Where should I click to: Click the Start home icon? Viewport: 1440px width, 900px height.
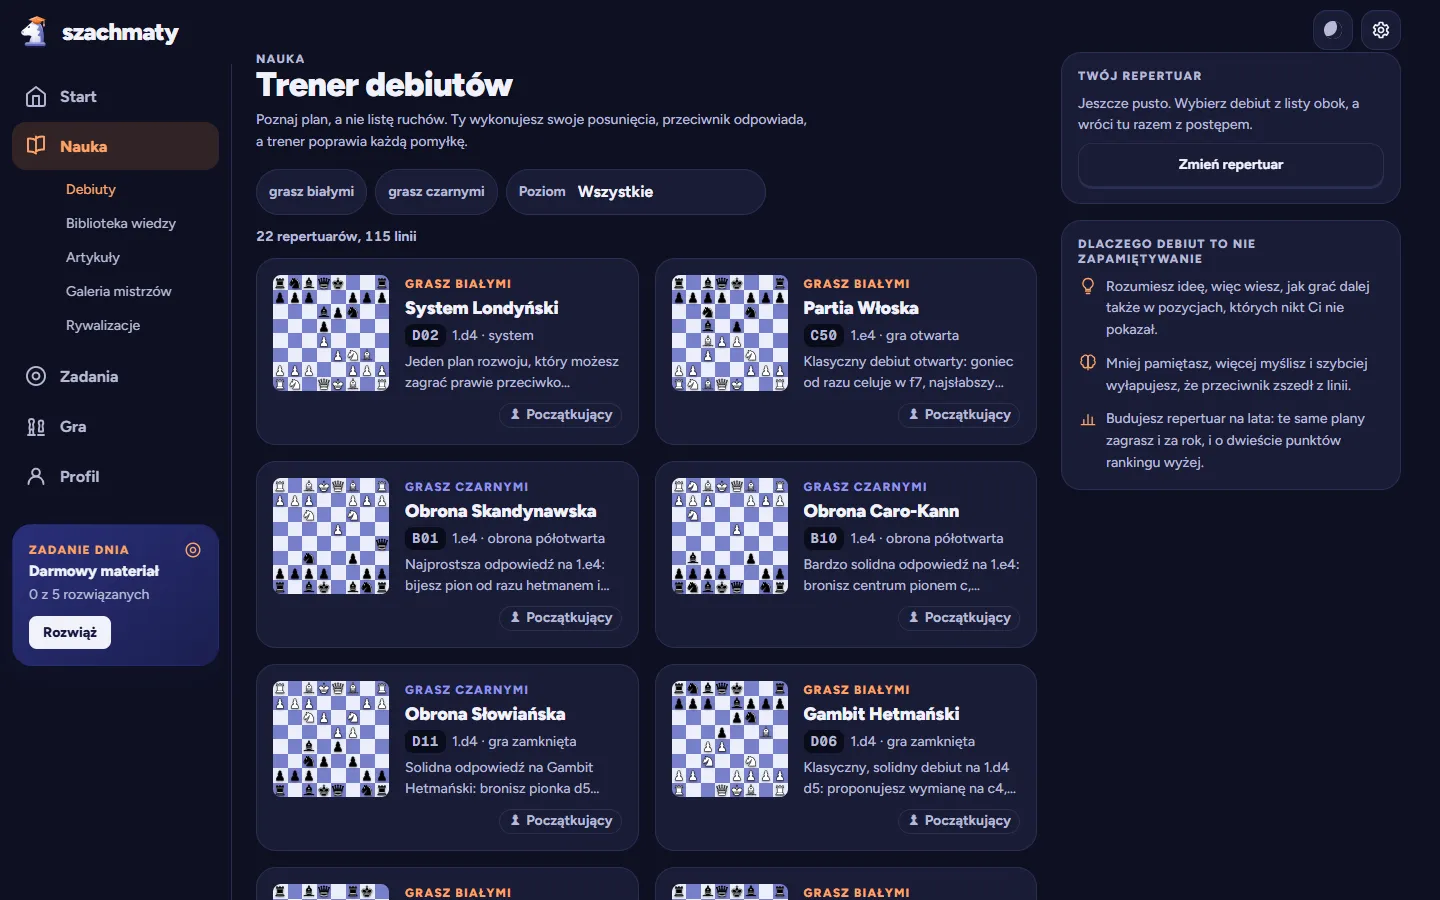coord(36,97)
